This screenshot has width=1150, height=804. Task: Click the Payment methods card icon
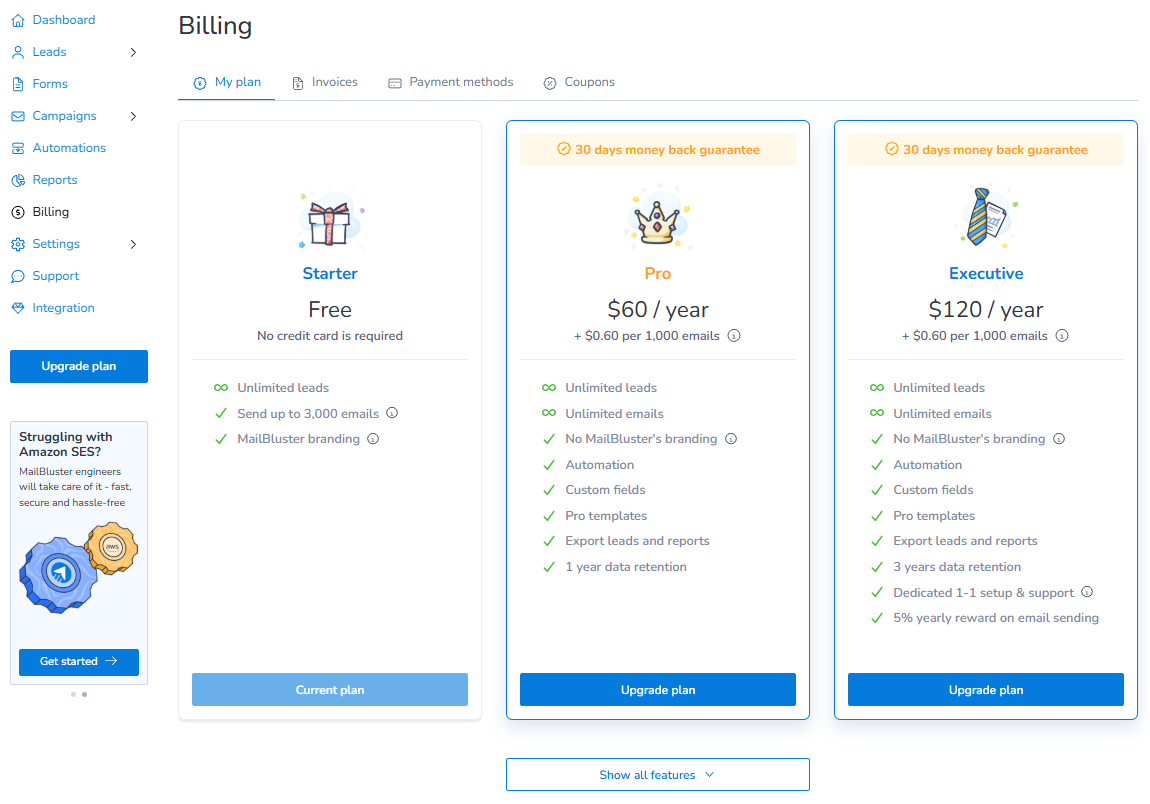click(395, 83)
